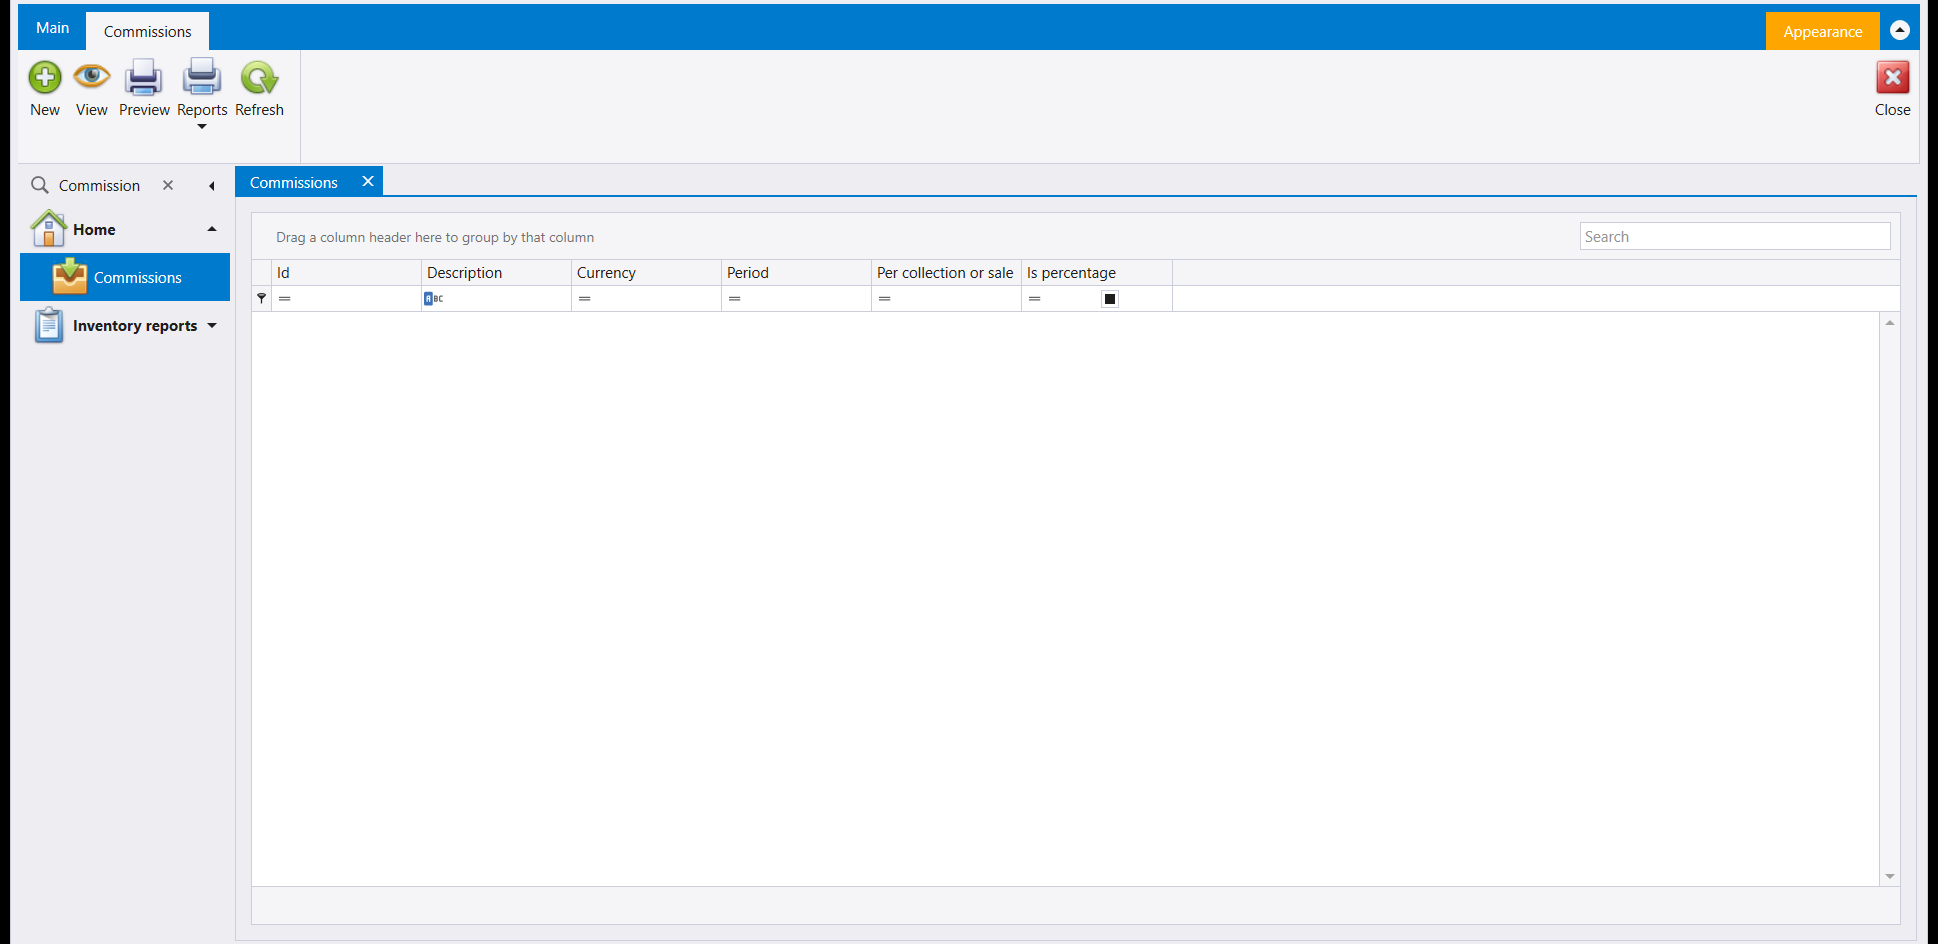1938x944 pixels.
Task: Collapse the Home group arrow
Action: coord(212,229)
